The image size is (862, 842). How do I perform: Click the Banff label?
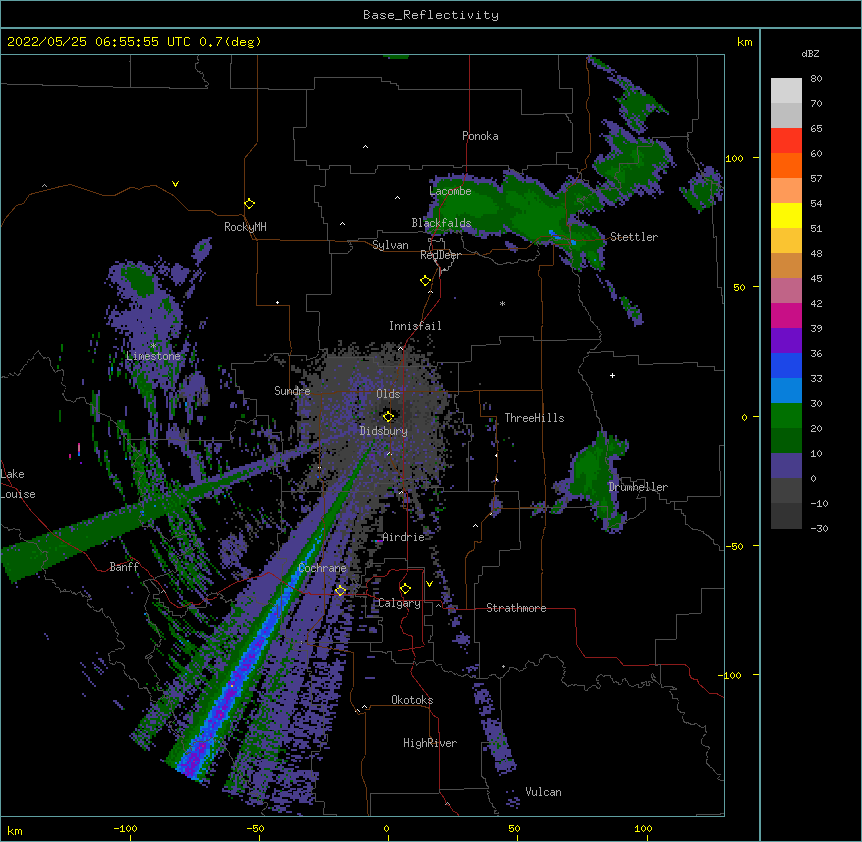tap(124, 567)
